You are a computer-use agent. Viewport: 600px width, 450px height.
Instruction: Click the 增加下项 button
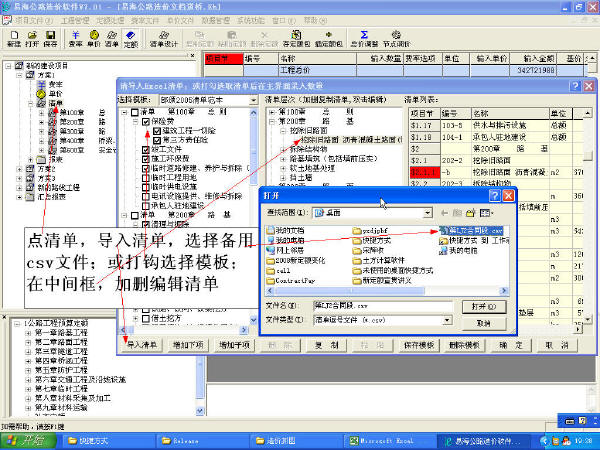pos(188,345)
